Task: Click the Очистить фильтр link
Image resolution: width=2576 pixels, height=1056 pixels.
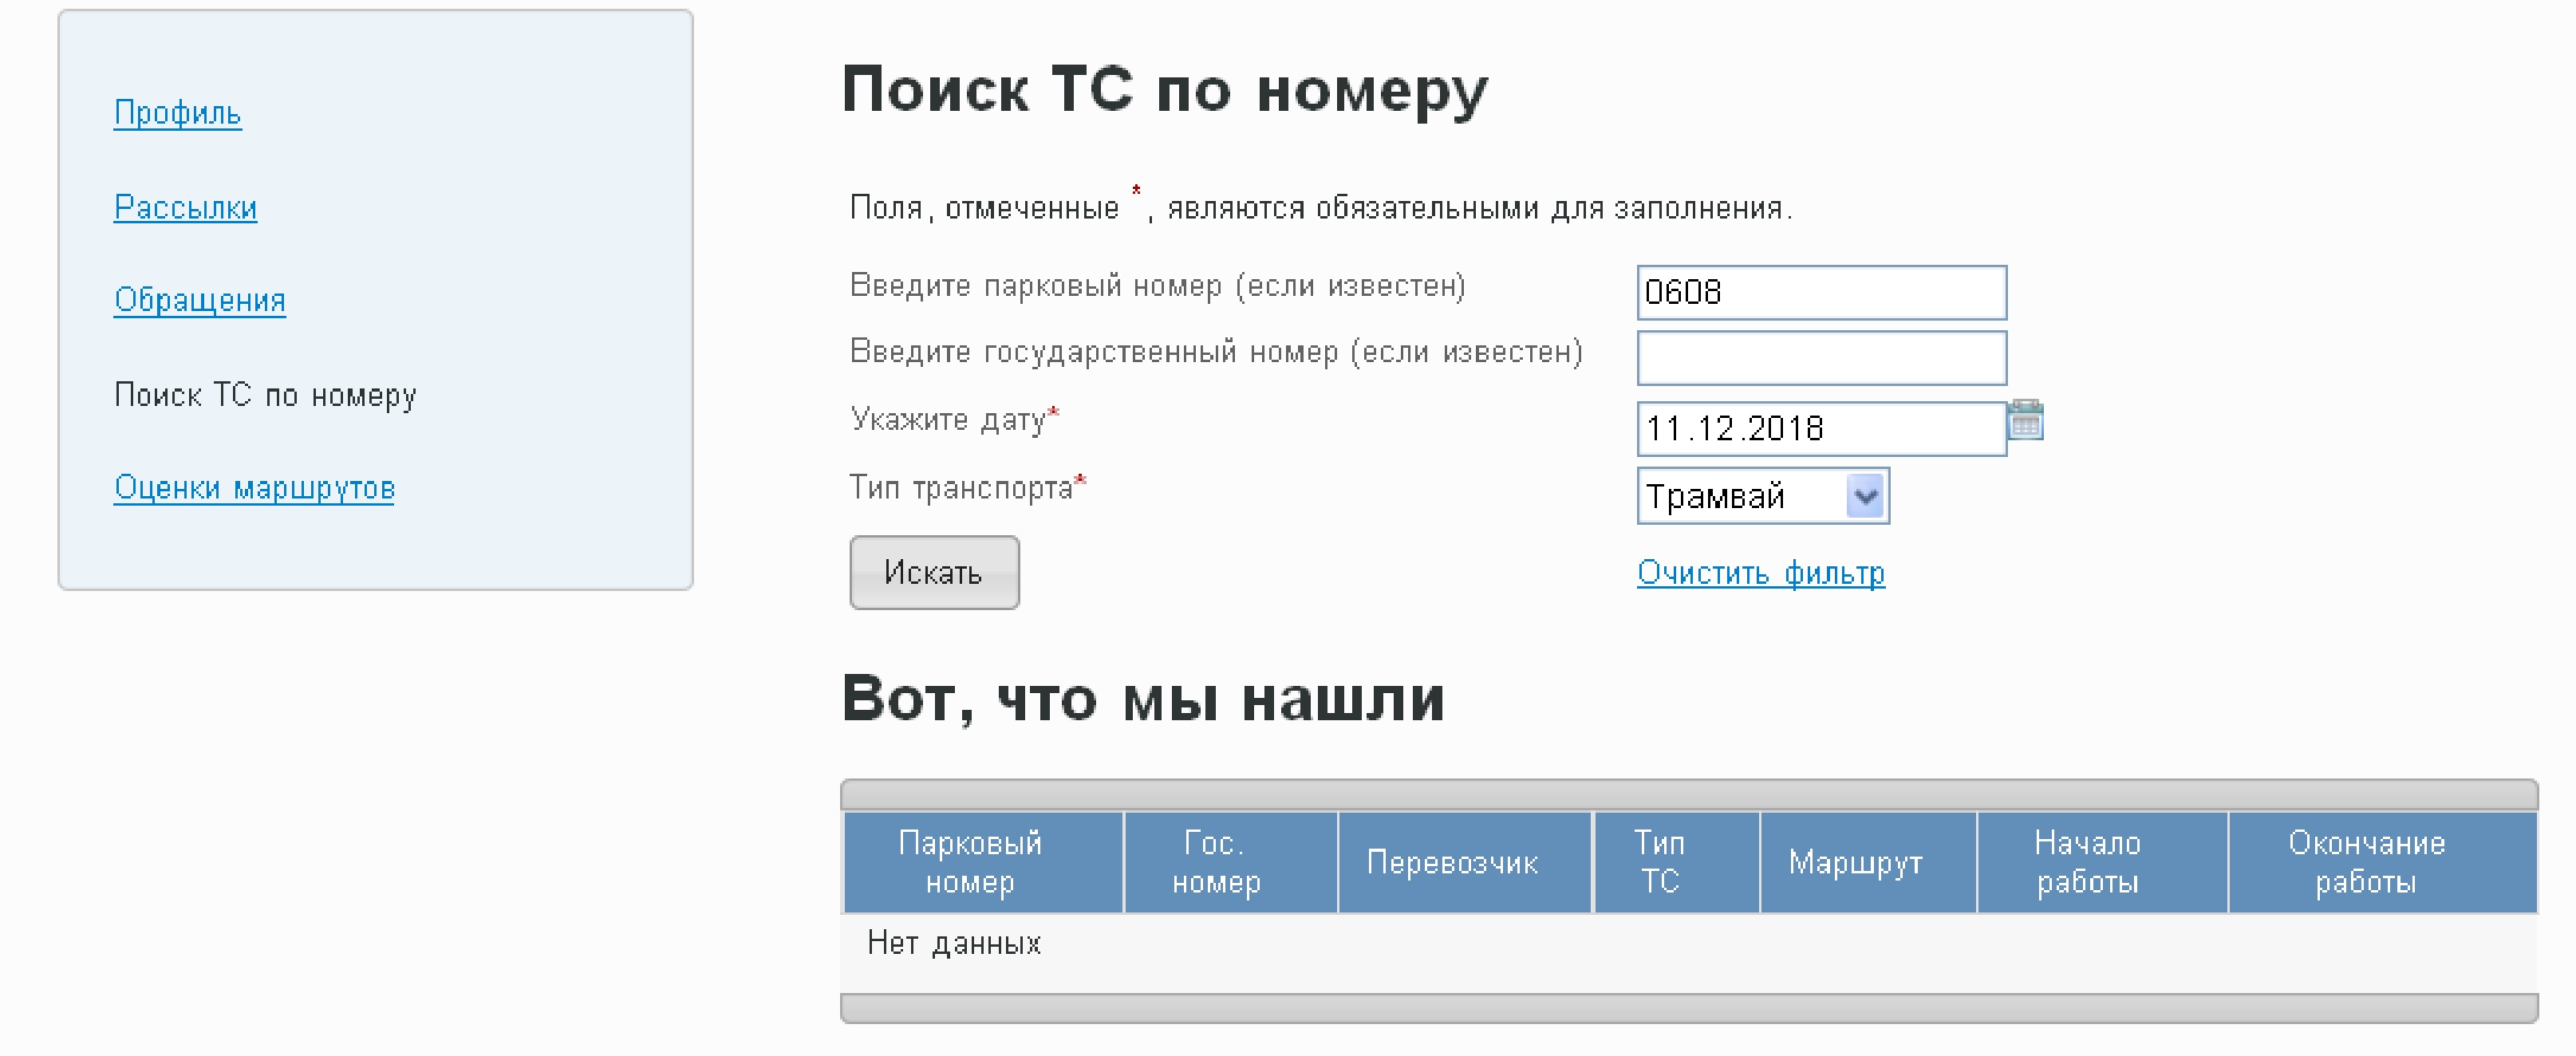Action: pos(1760,573)
